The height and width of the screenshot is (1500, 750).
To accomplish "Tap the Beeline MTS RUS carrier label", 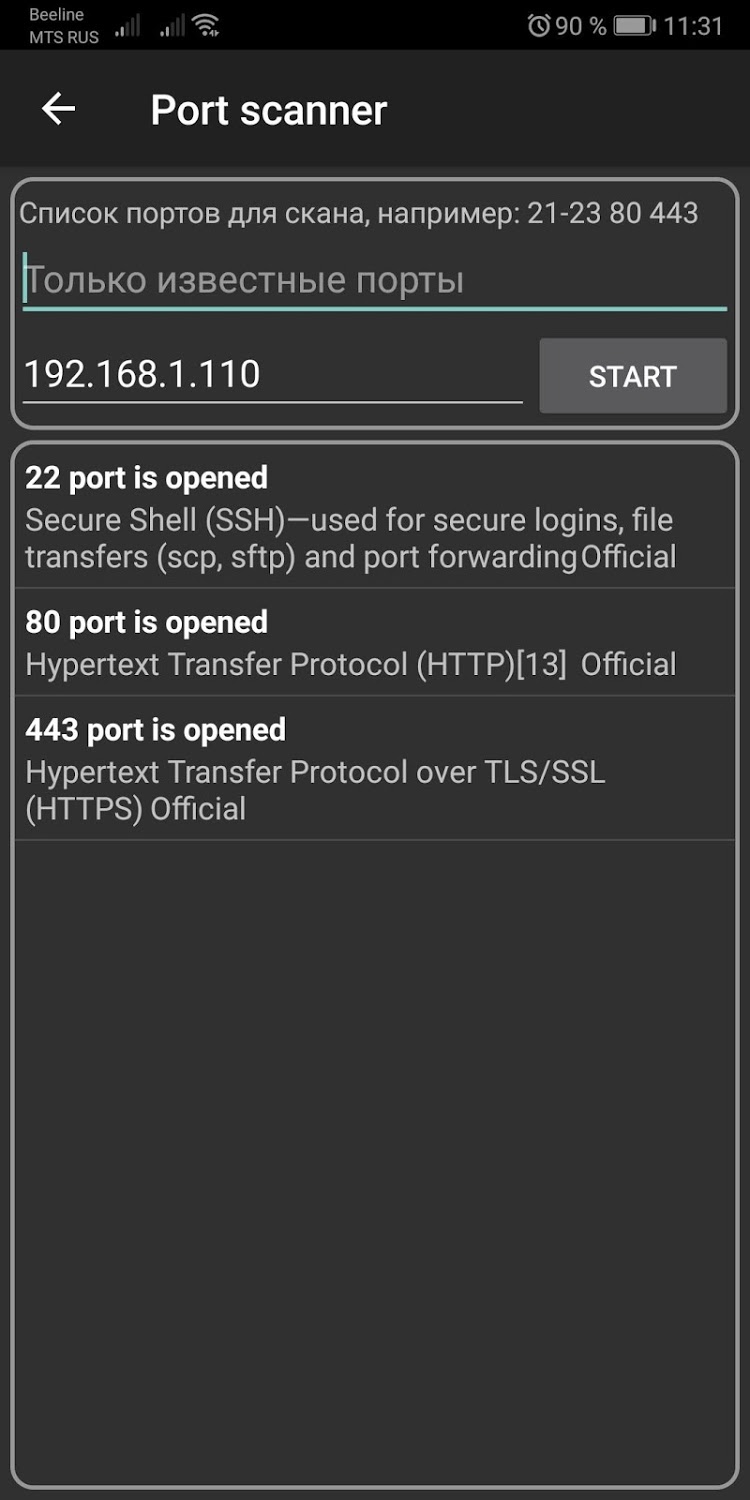I will coord(64,26).
